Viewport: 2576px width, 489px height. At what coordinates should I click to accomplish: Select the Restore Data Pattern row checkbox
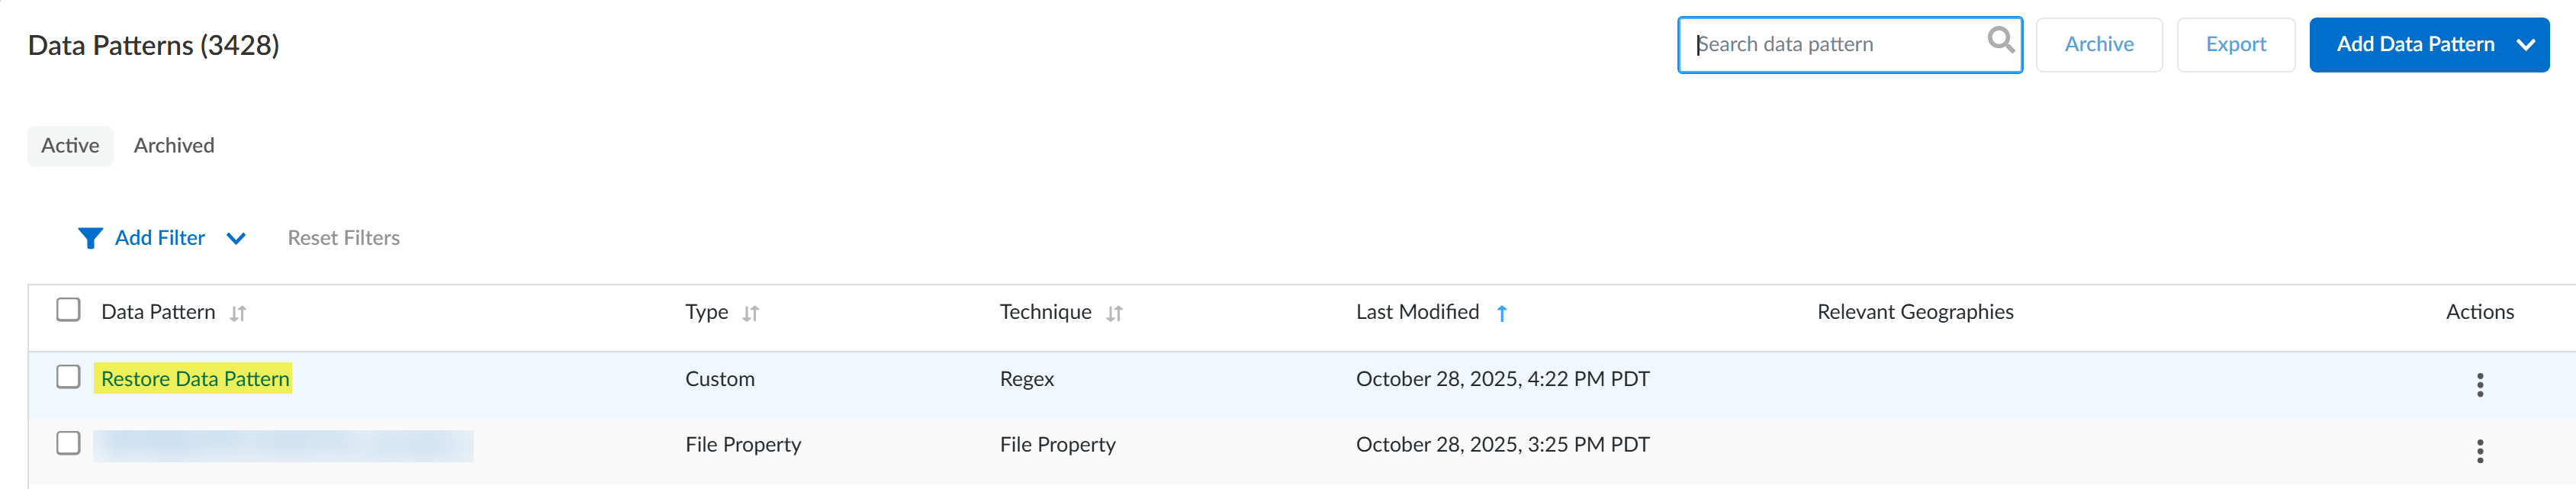point(68,377)
